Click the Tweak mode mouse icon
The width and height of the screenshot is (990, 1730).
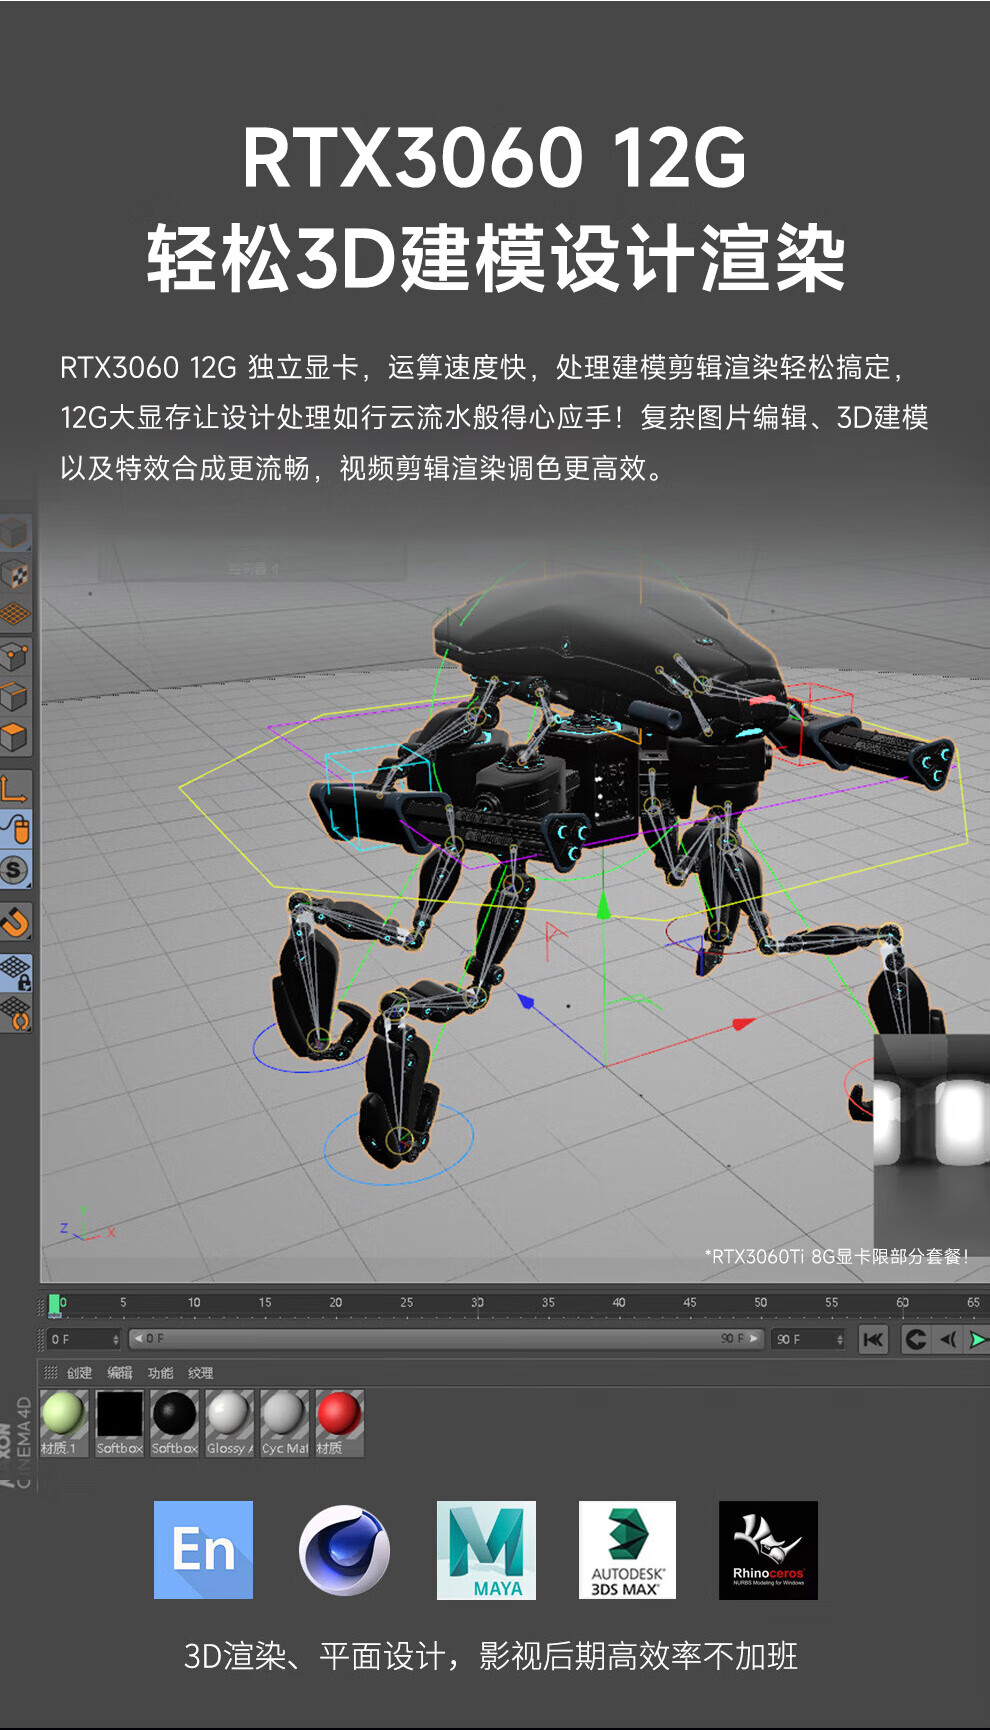(x=16, y=829)
